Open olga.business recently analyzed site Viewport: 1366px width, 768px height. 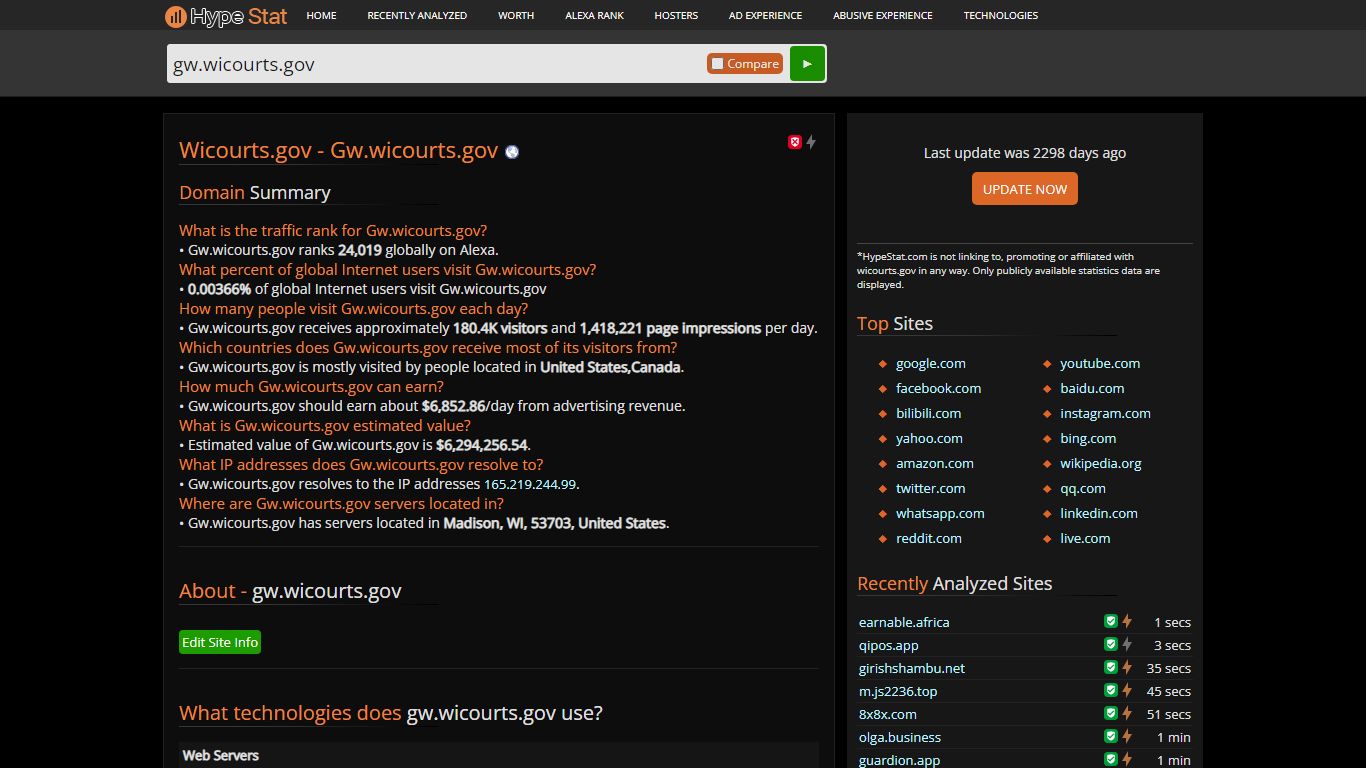click(x=900, y=737)
